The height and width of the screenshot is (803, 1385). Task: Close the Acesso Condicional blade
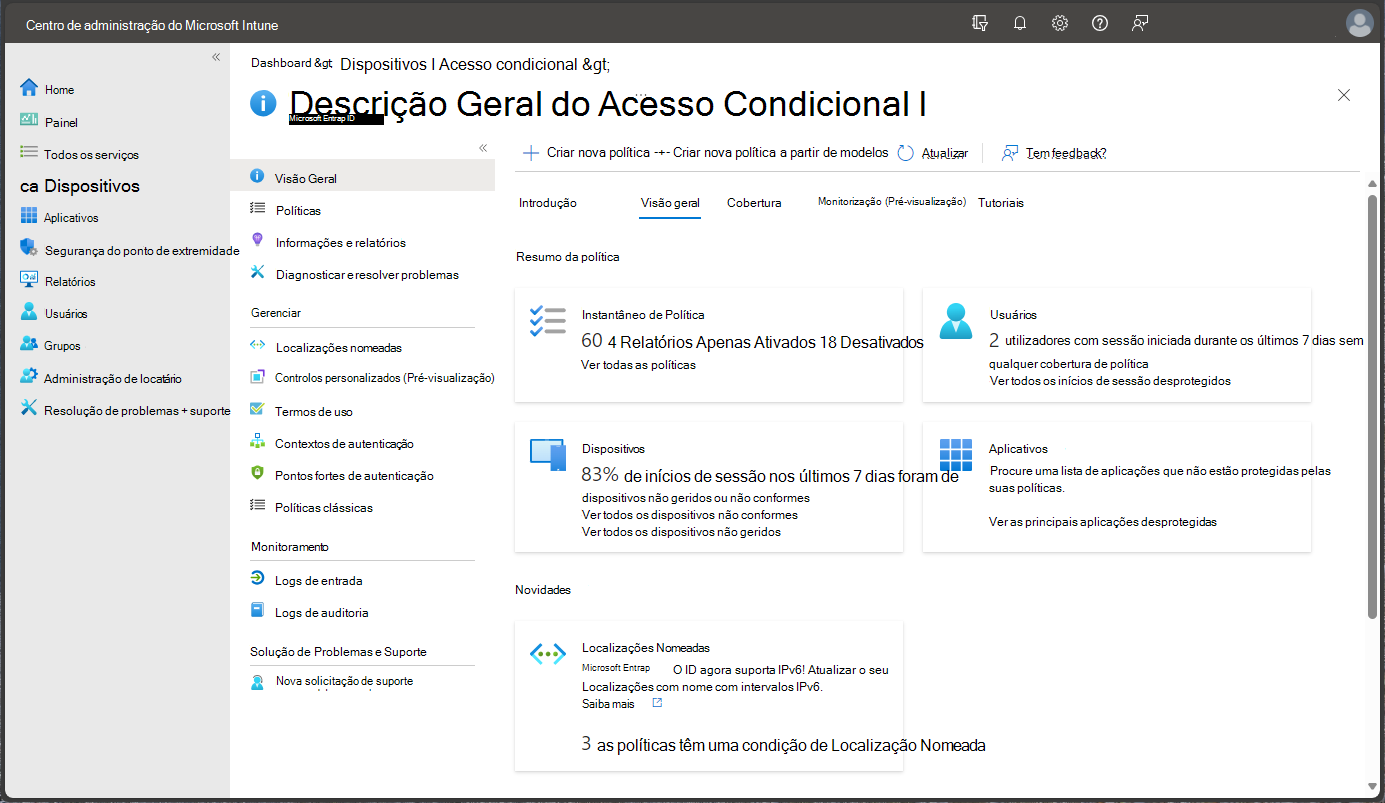point(1344,95)
